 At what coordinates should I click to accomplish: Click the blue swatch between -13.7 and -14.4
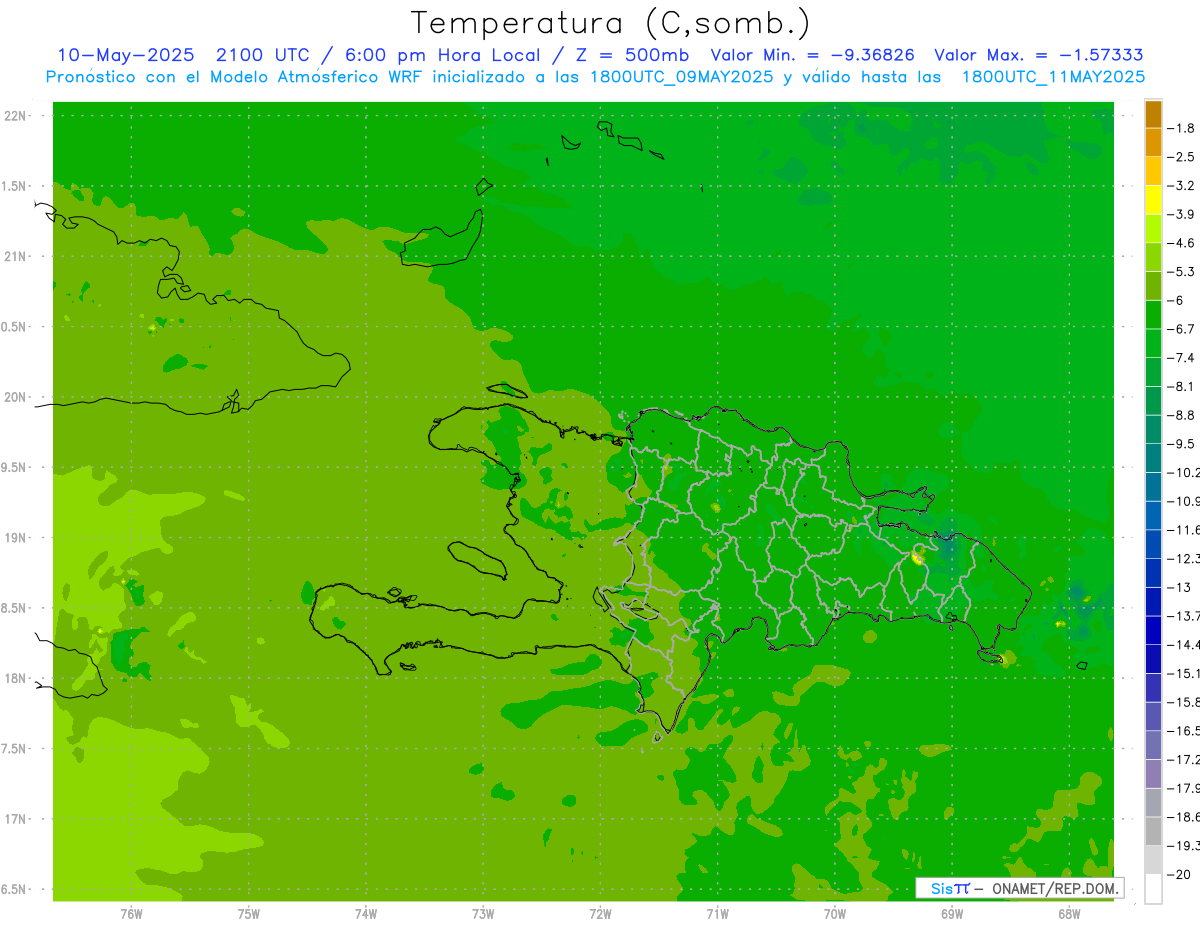click(1153, 630)
